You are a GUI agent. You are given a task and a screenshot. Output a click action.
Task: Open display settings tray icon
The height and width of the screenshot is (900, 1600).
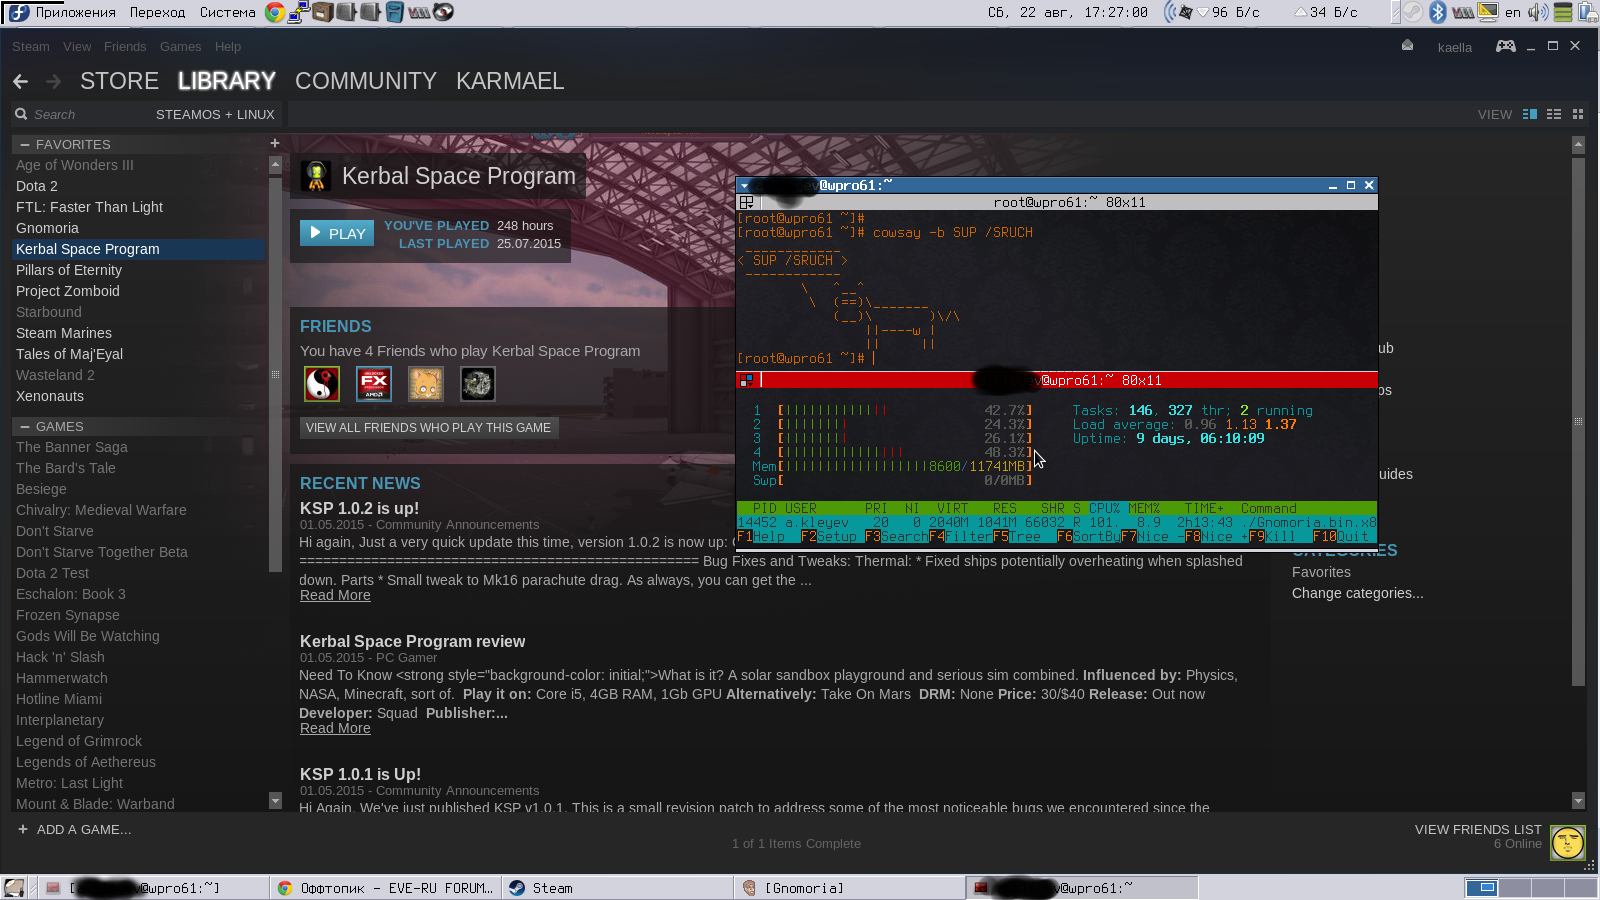(1488, 12)
